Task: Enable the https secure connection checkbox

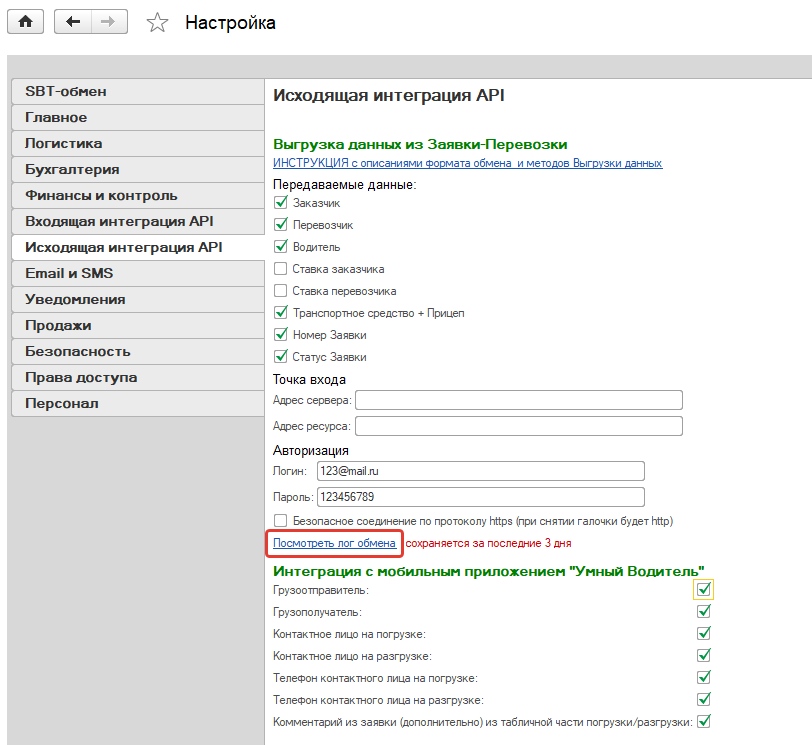Action: coord(281,520)
